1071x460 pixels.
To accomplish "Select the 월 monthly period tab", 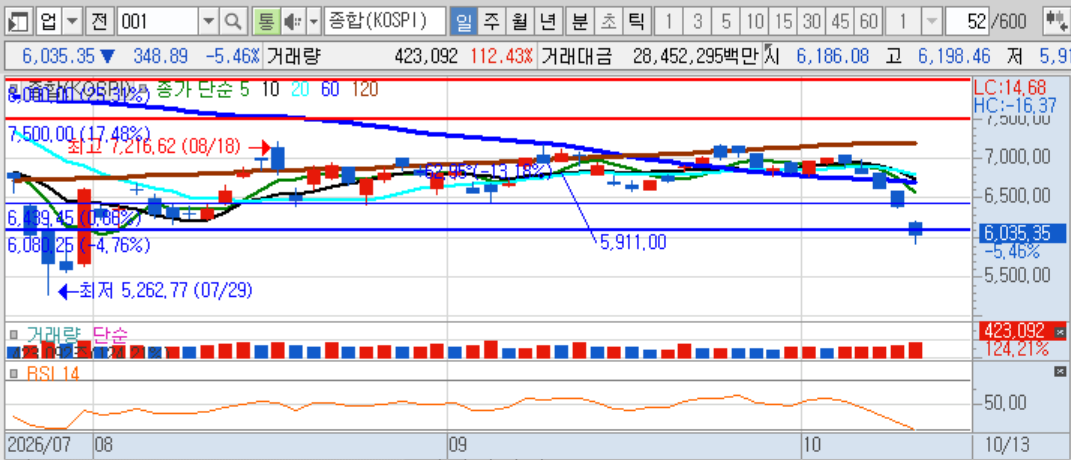I will pos(520,23).
